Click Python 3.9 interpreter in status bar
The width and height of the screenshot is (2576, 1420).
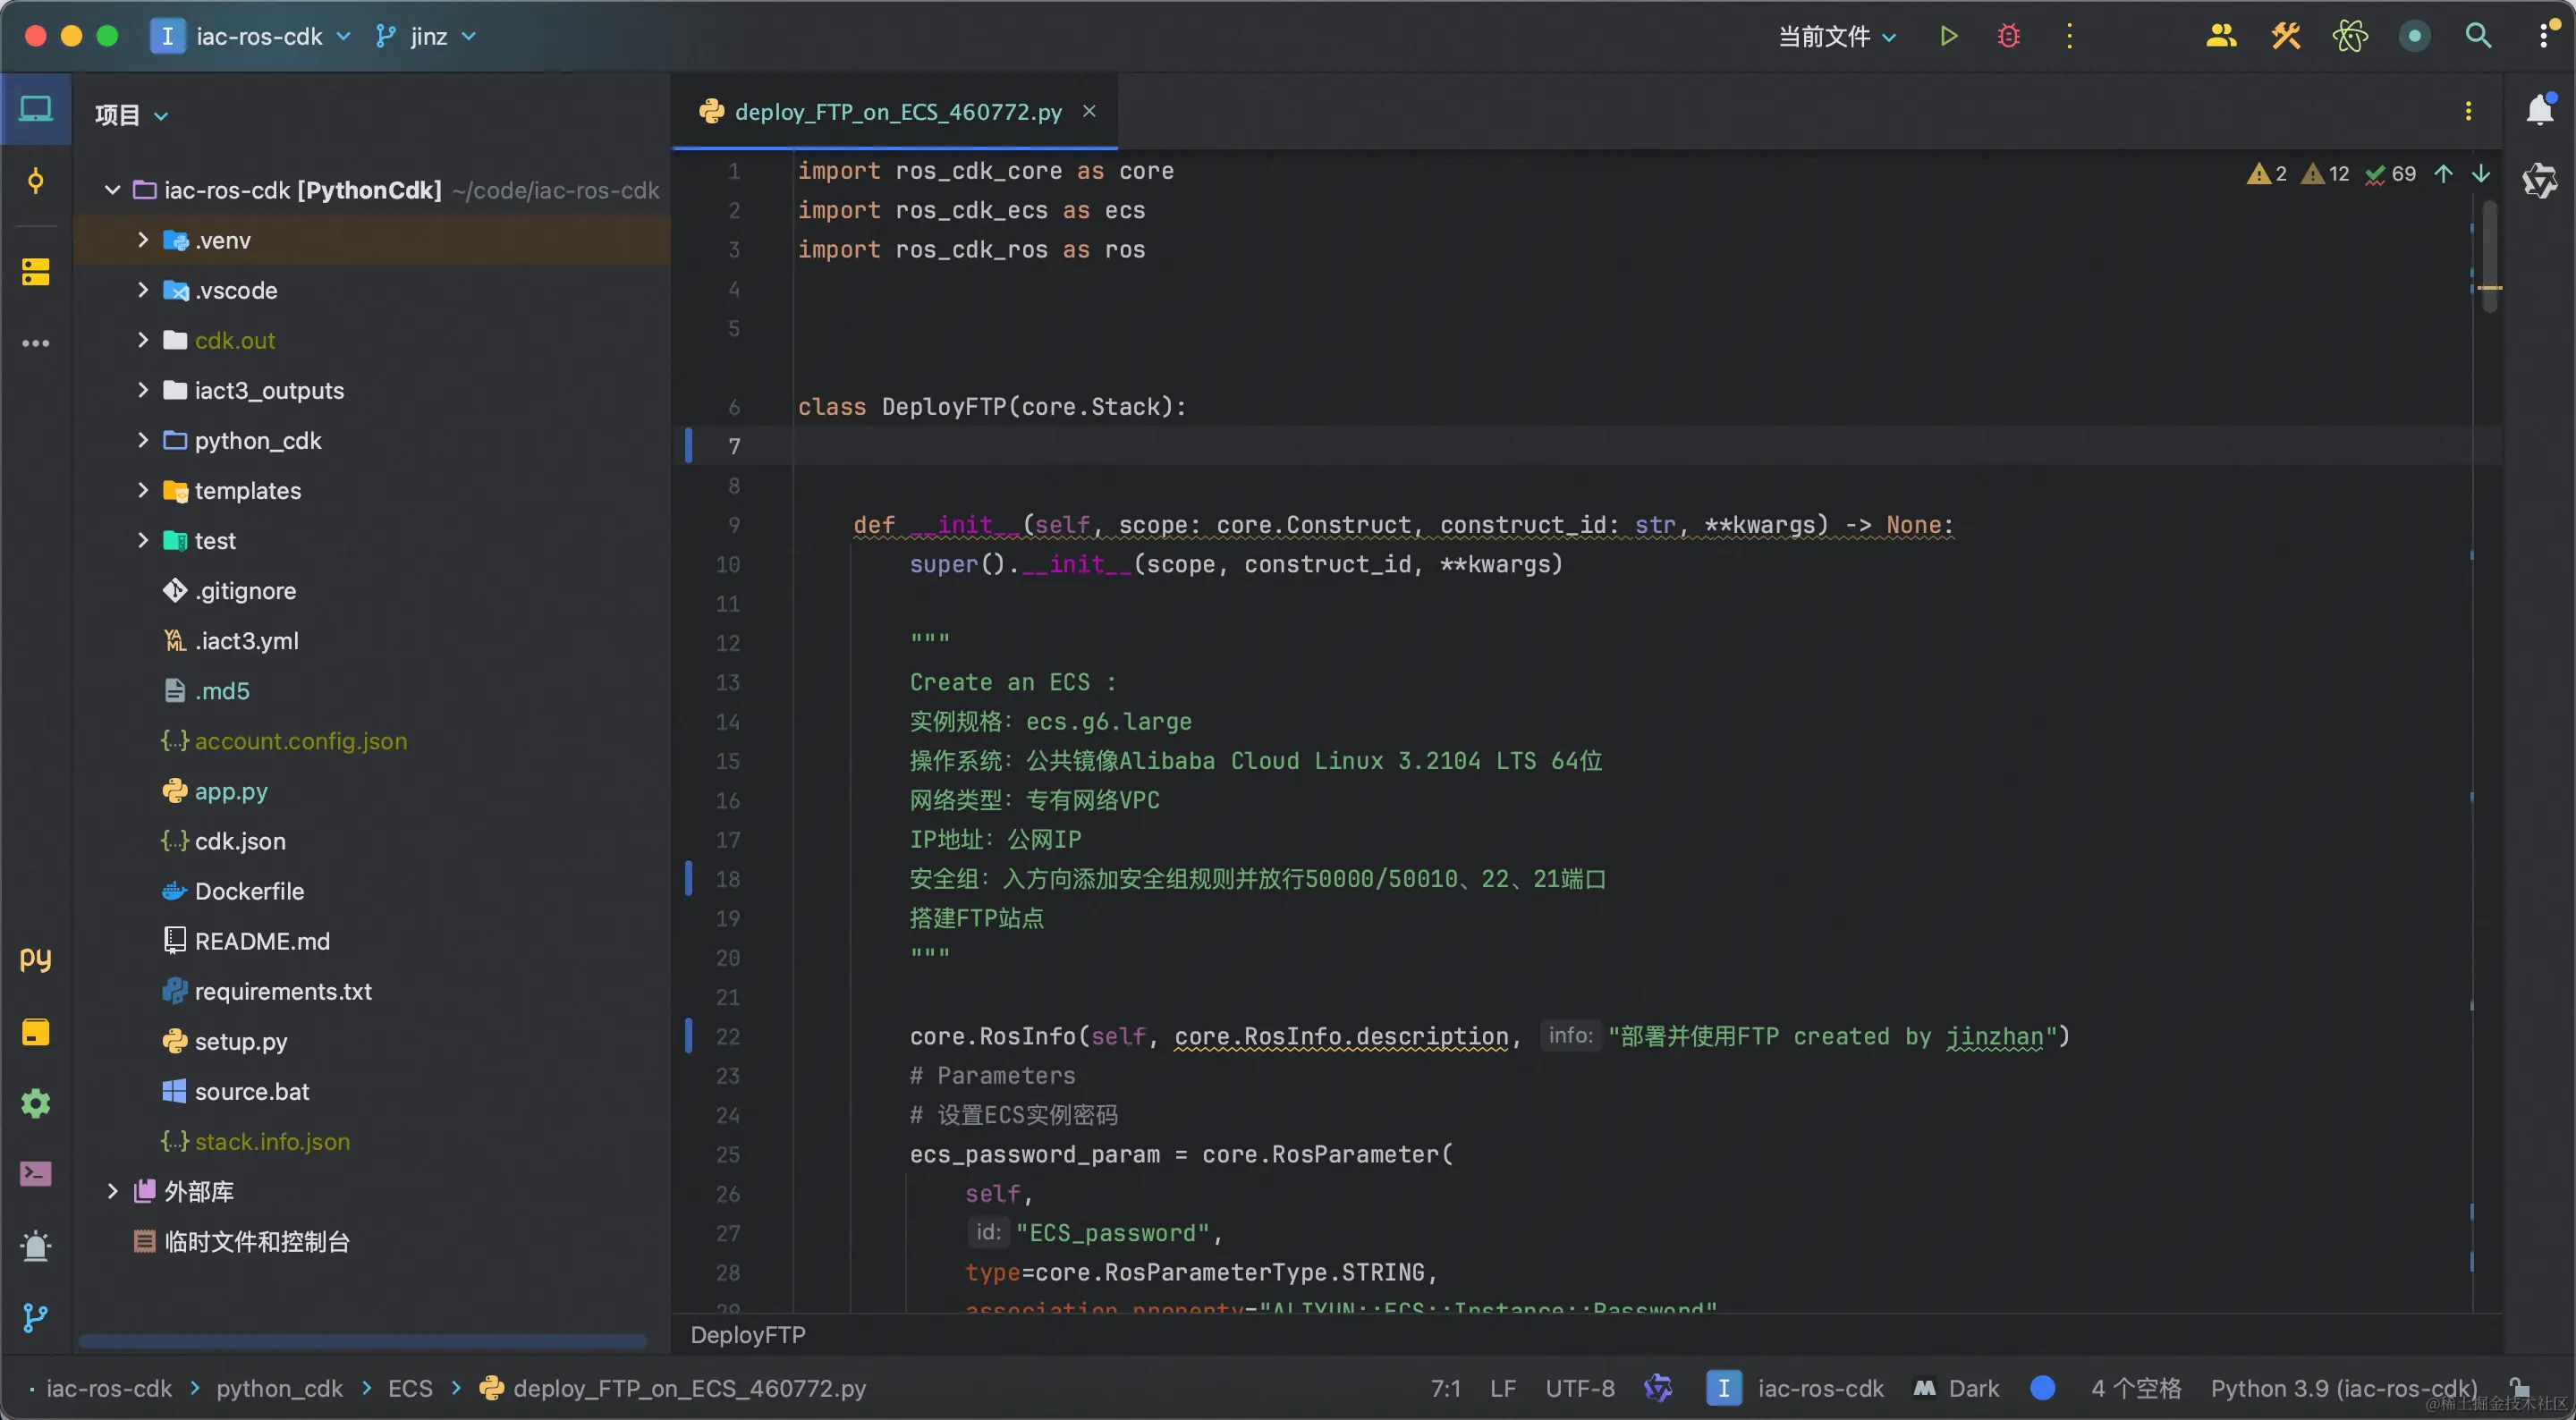pyautogui.click(x=2343, y=1388)
